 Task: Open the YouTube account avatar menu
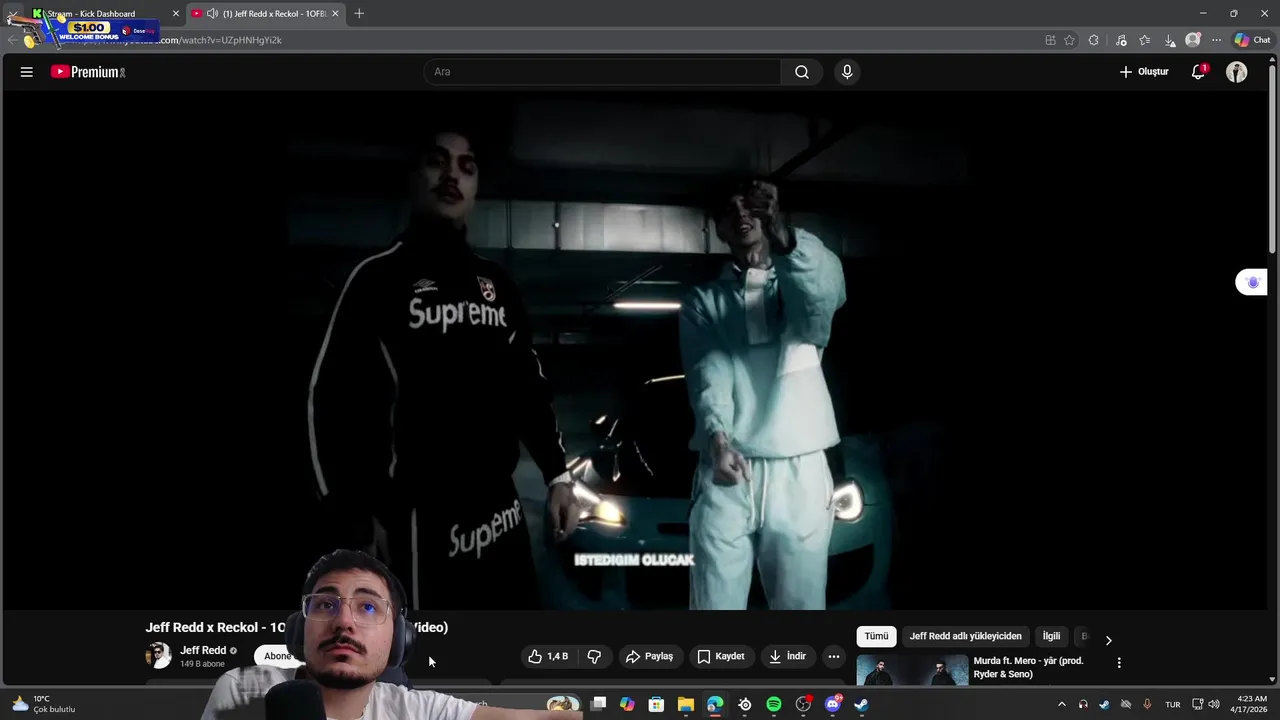coord(1237,72)
